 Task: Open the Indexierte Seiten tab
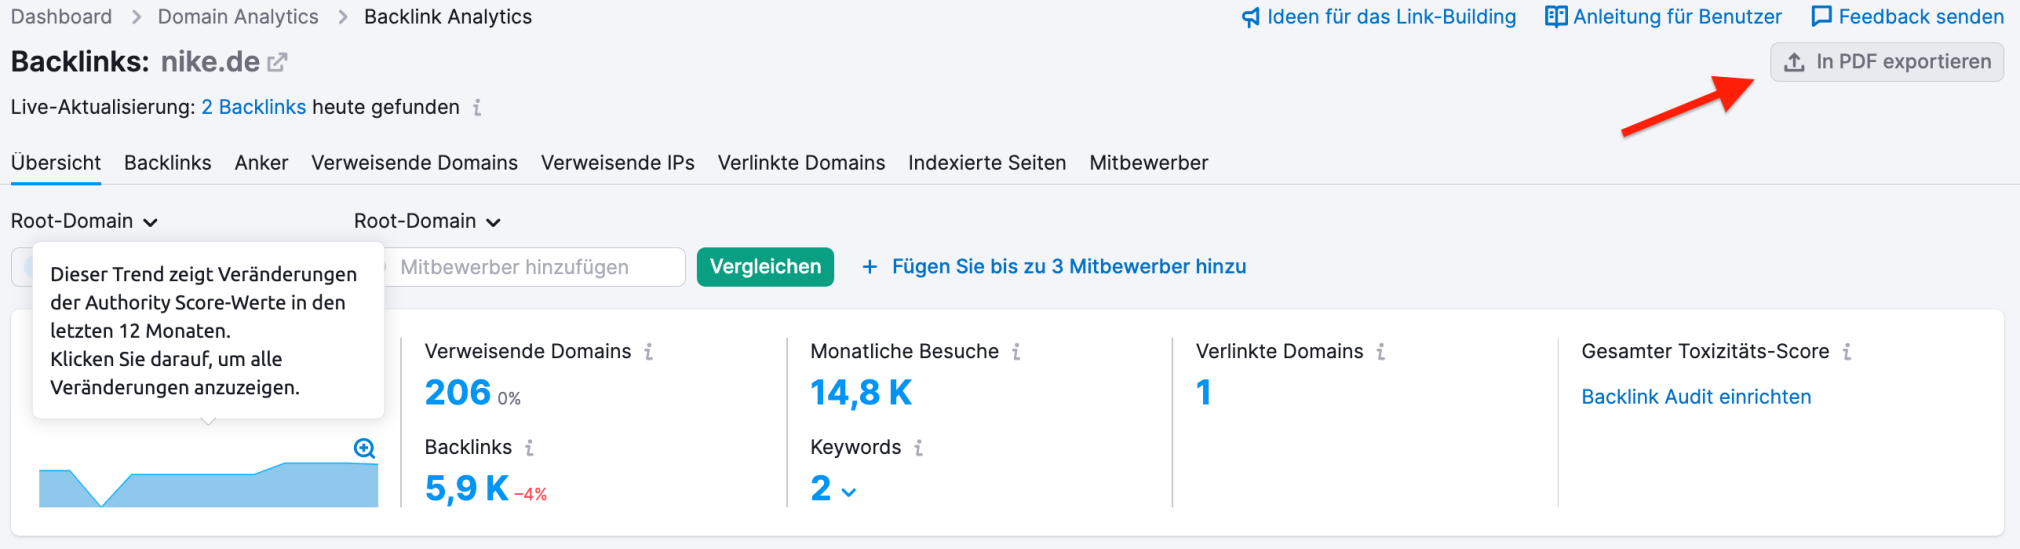coord(987,163)
